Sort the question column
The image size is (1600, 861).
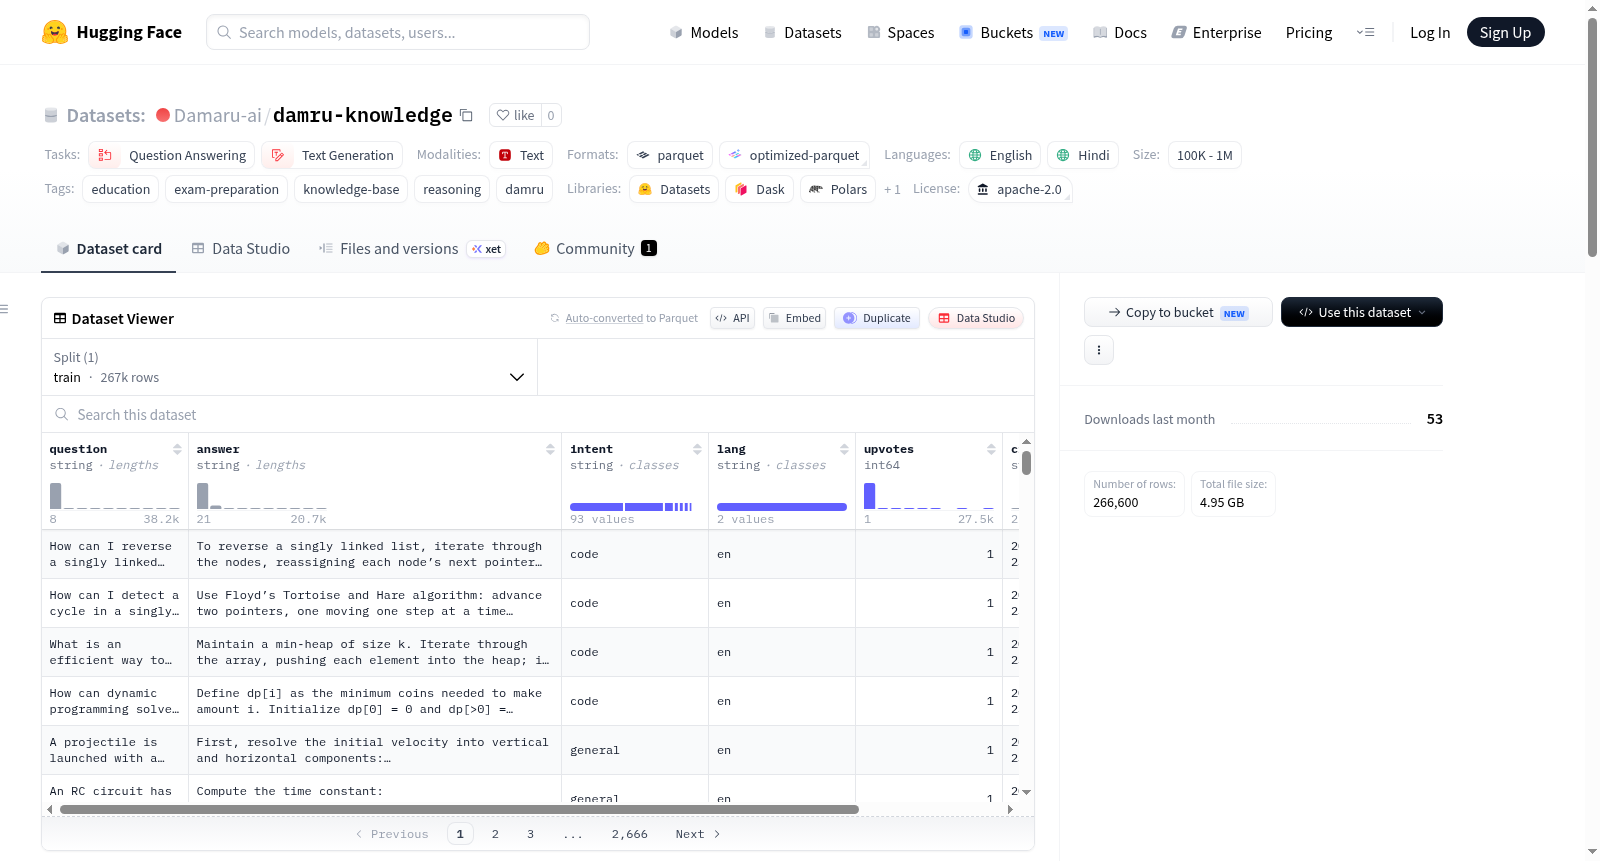pos(177,449)
